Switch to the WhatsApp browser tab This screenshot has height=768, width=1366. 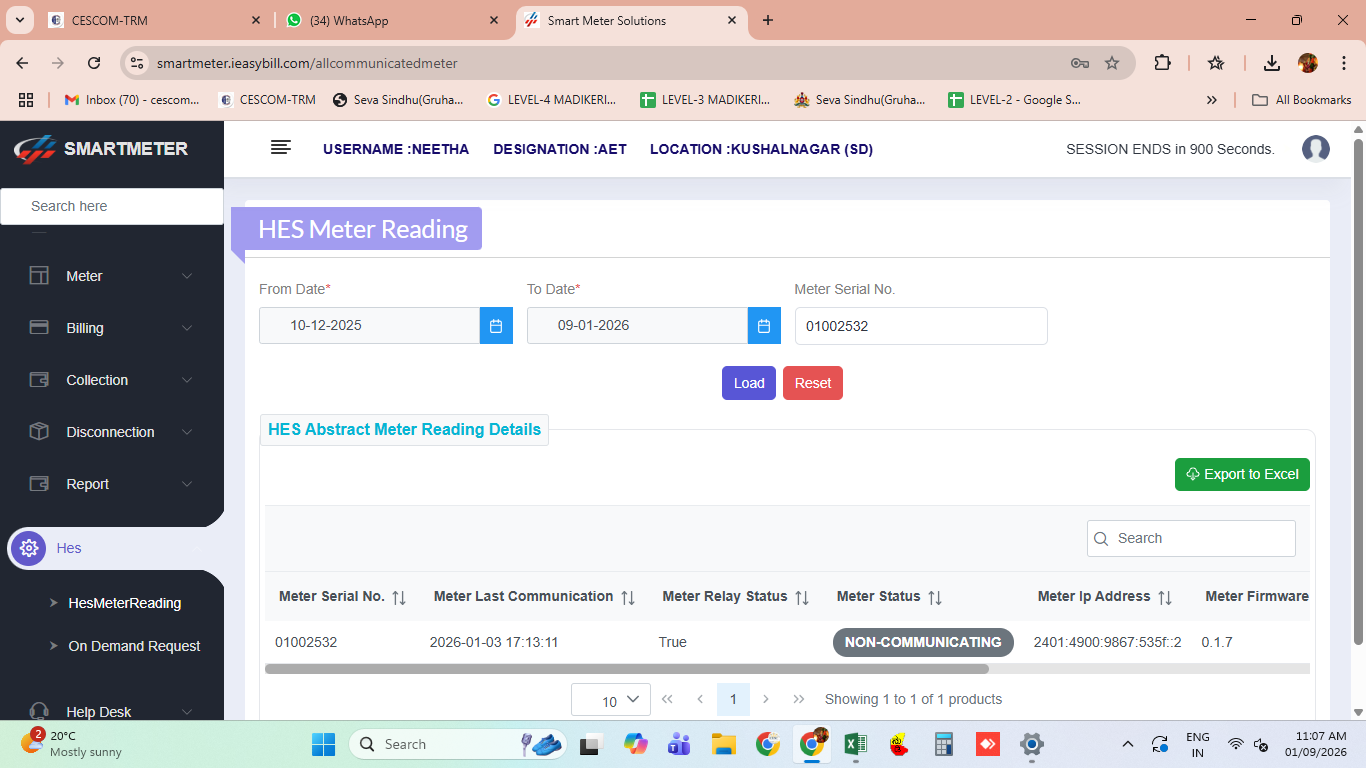[392, 20]
